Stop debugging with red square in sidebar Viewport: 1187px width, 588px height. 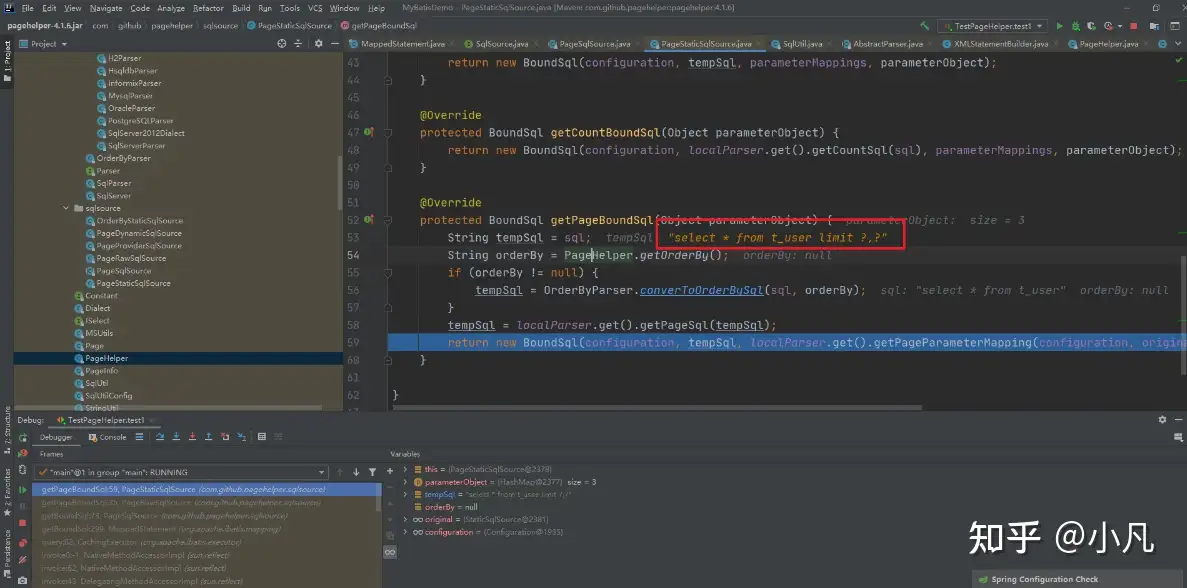tap(23, 523)
